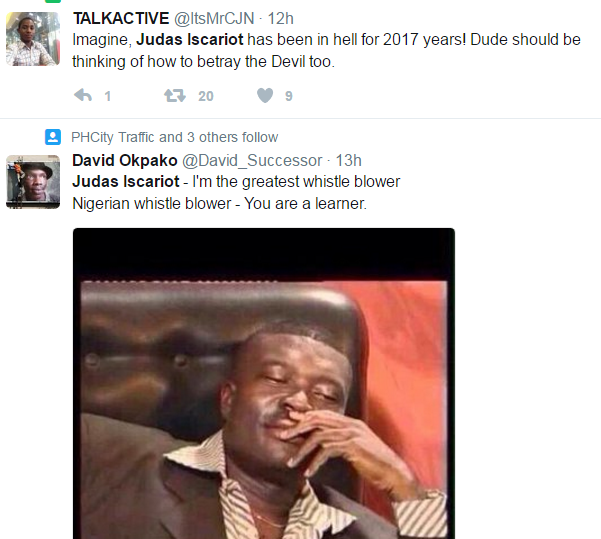Click 'PHCity Traffic and 3 others follow'
601x539 pixels.
click(174, 137)
